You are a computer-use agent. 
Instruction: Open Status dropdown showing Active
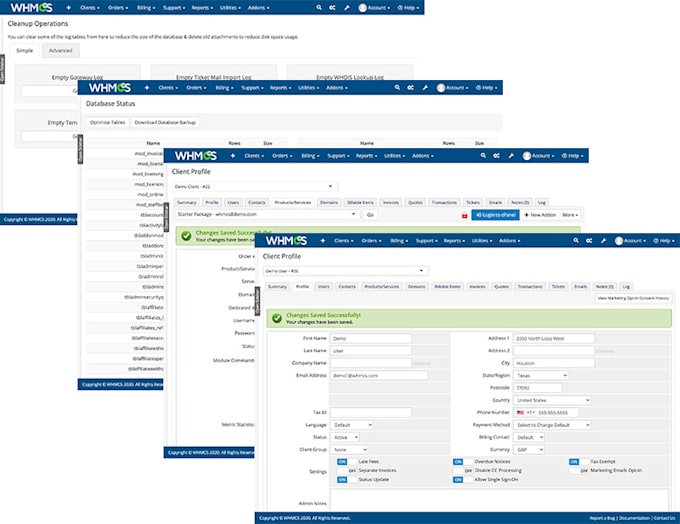345,438
